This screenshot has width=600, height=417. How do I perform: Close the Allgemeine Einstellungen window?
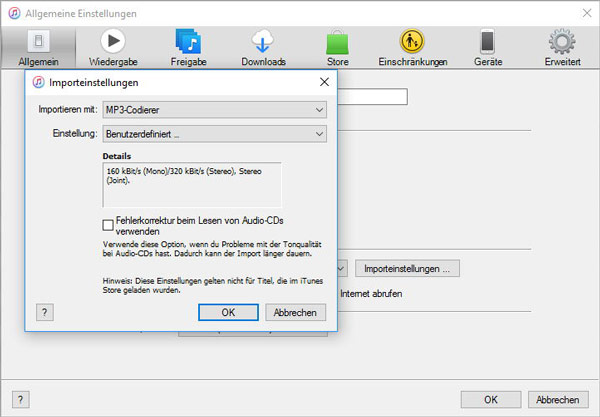pyautogui.click(x=587, y=13)
